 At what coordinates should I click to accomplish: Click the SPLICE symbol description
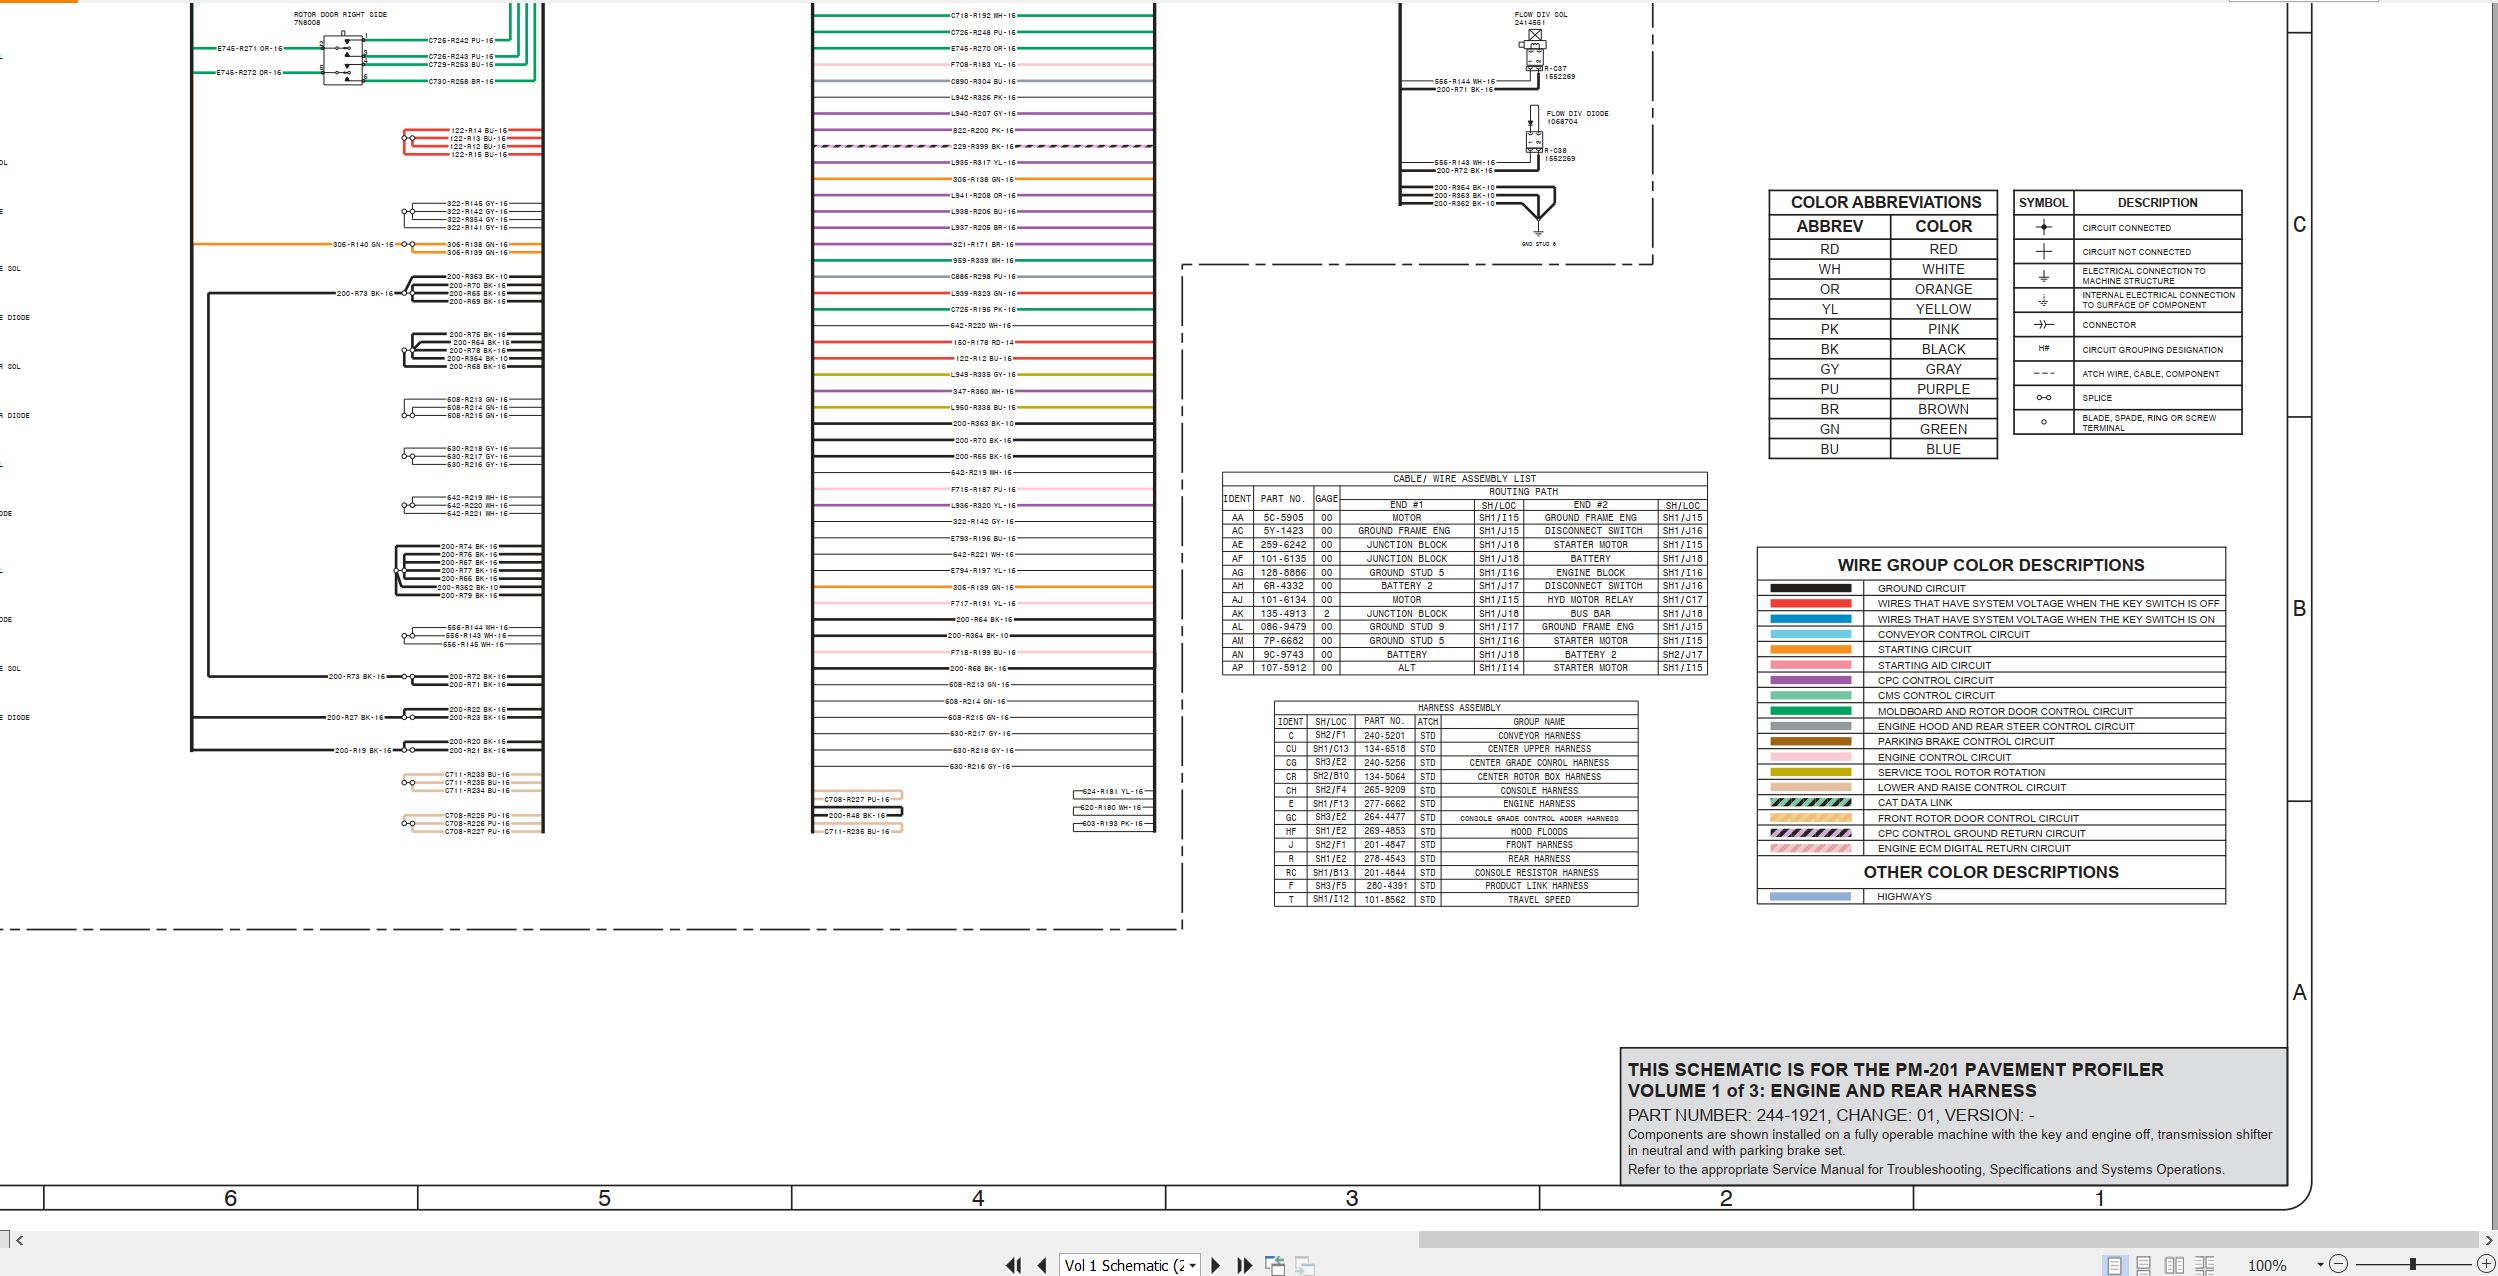(x=2097, y=398)
